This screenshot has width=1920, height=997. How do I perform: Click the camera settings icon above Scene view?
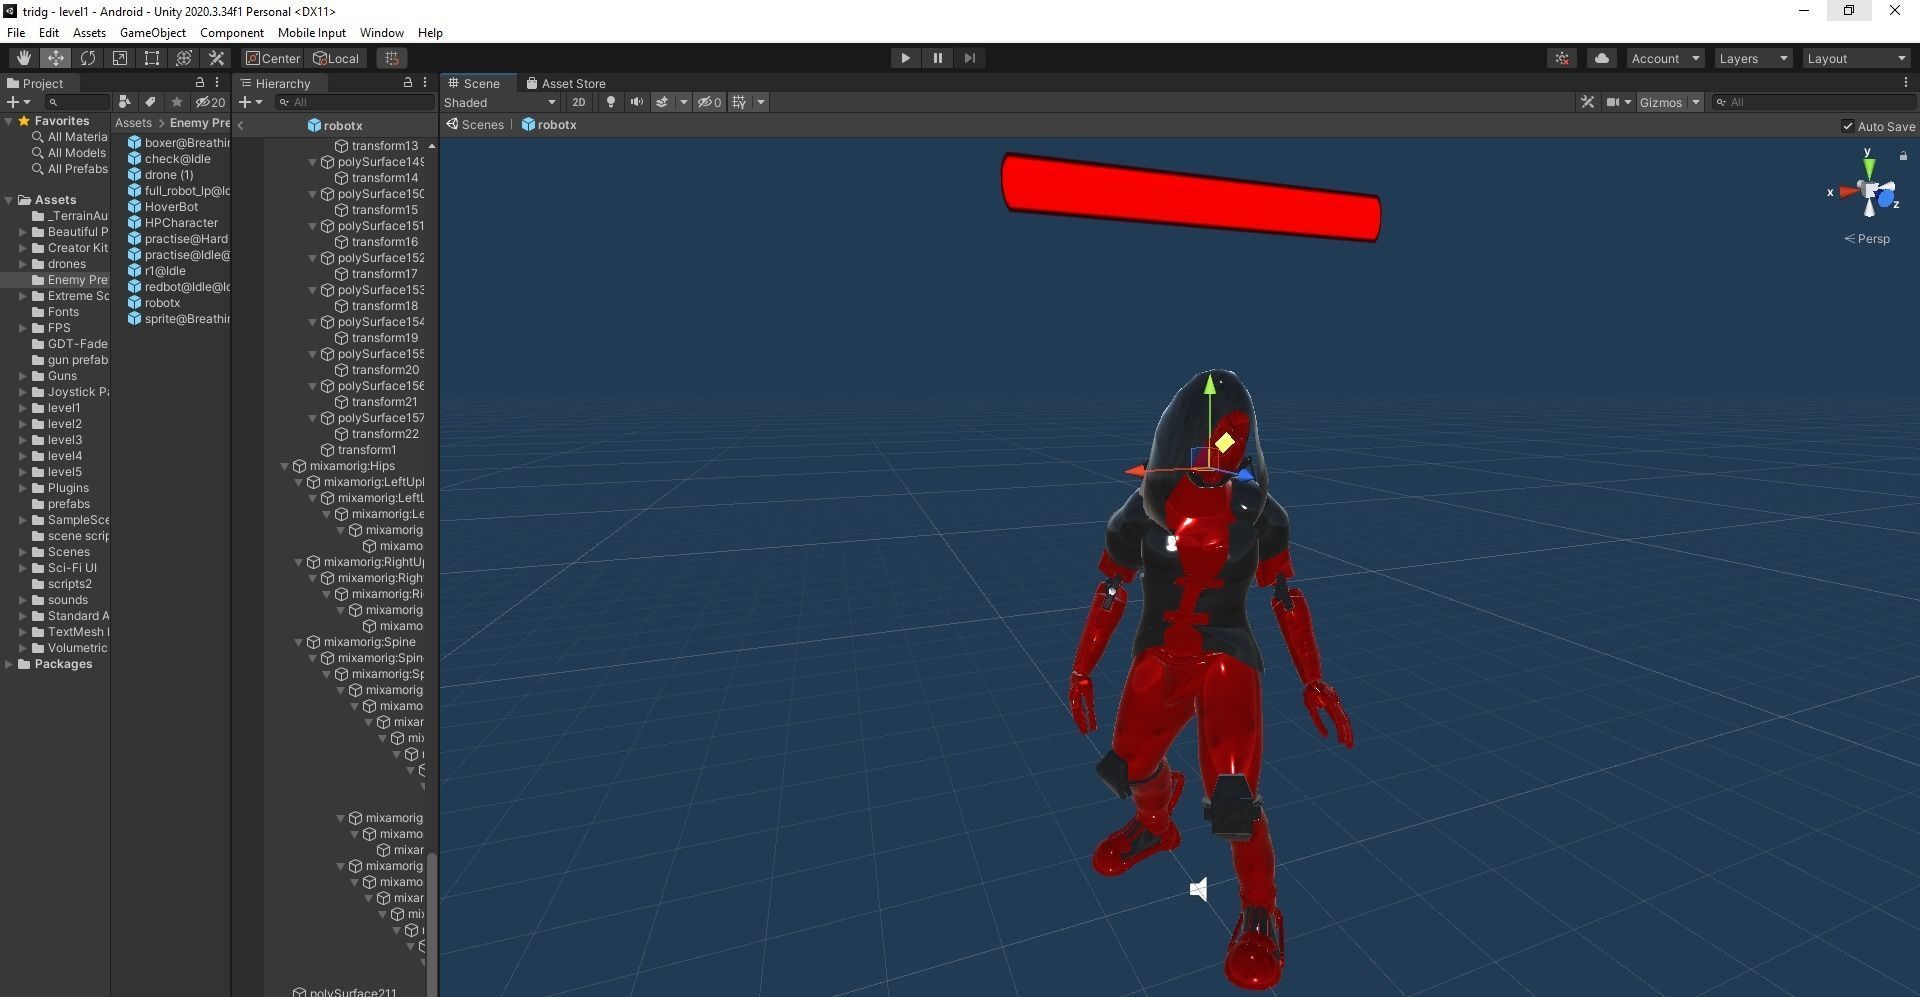tap(1613, 102)
